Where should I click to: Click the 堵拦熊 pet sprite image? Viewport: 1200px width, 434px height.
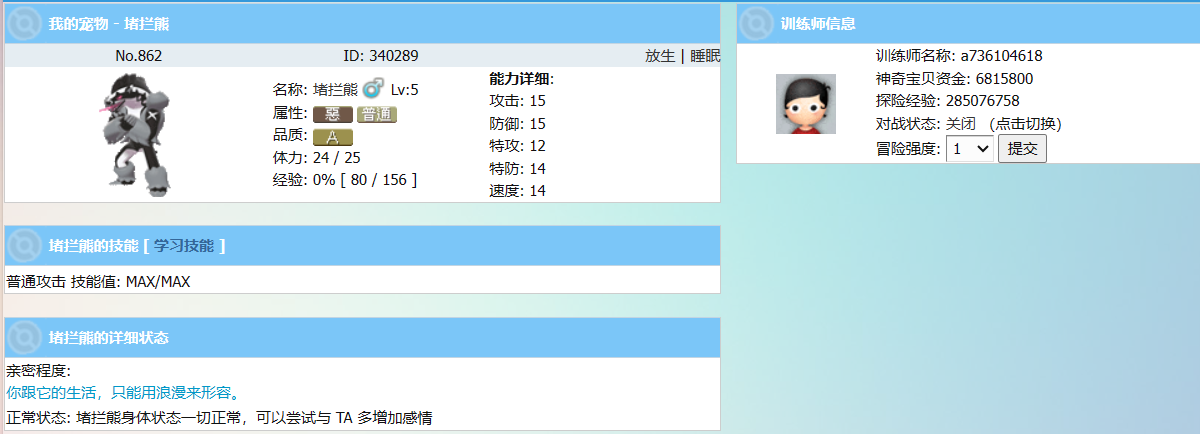click(137, 133)
